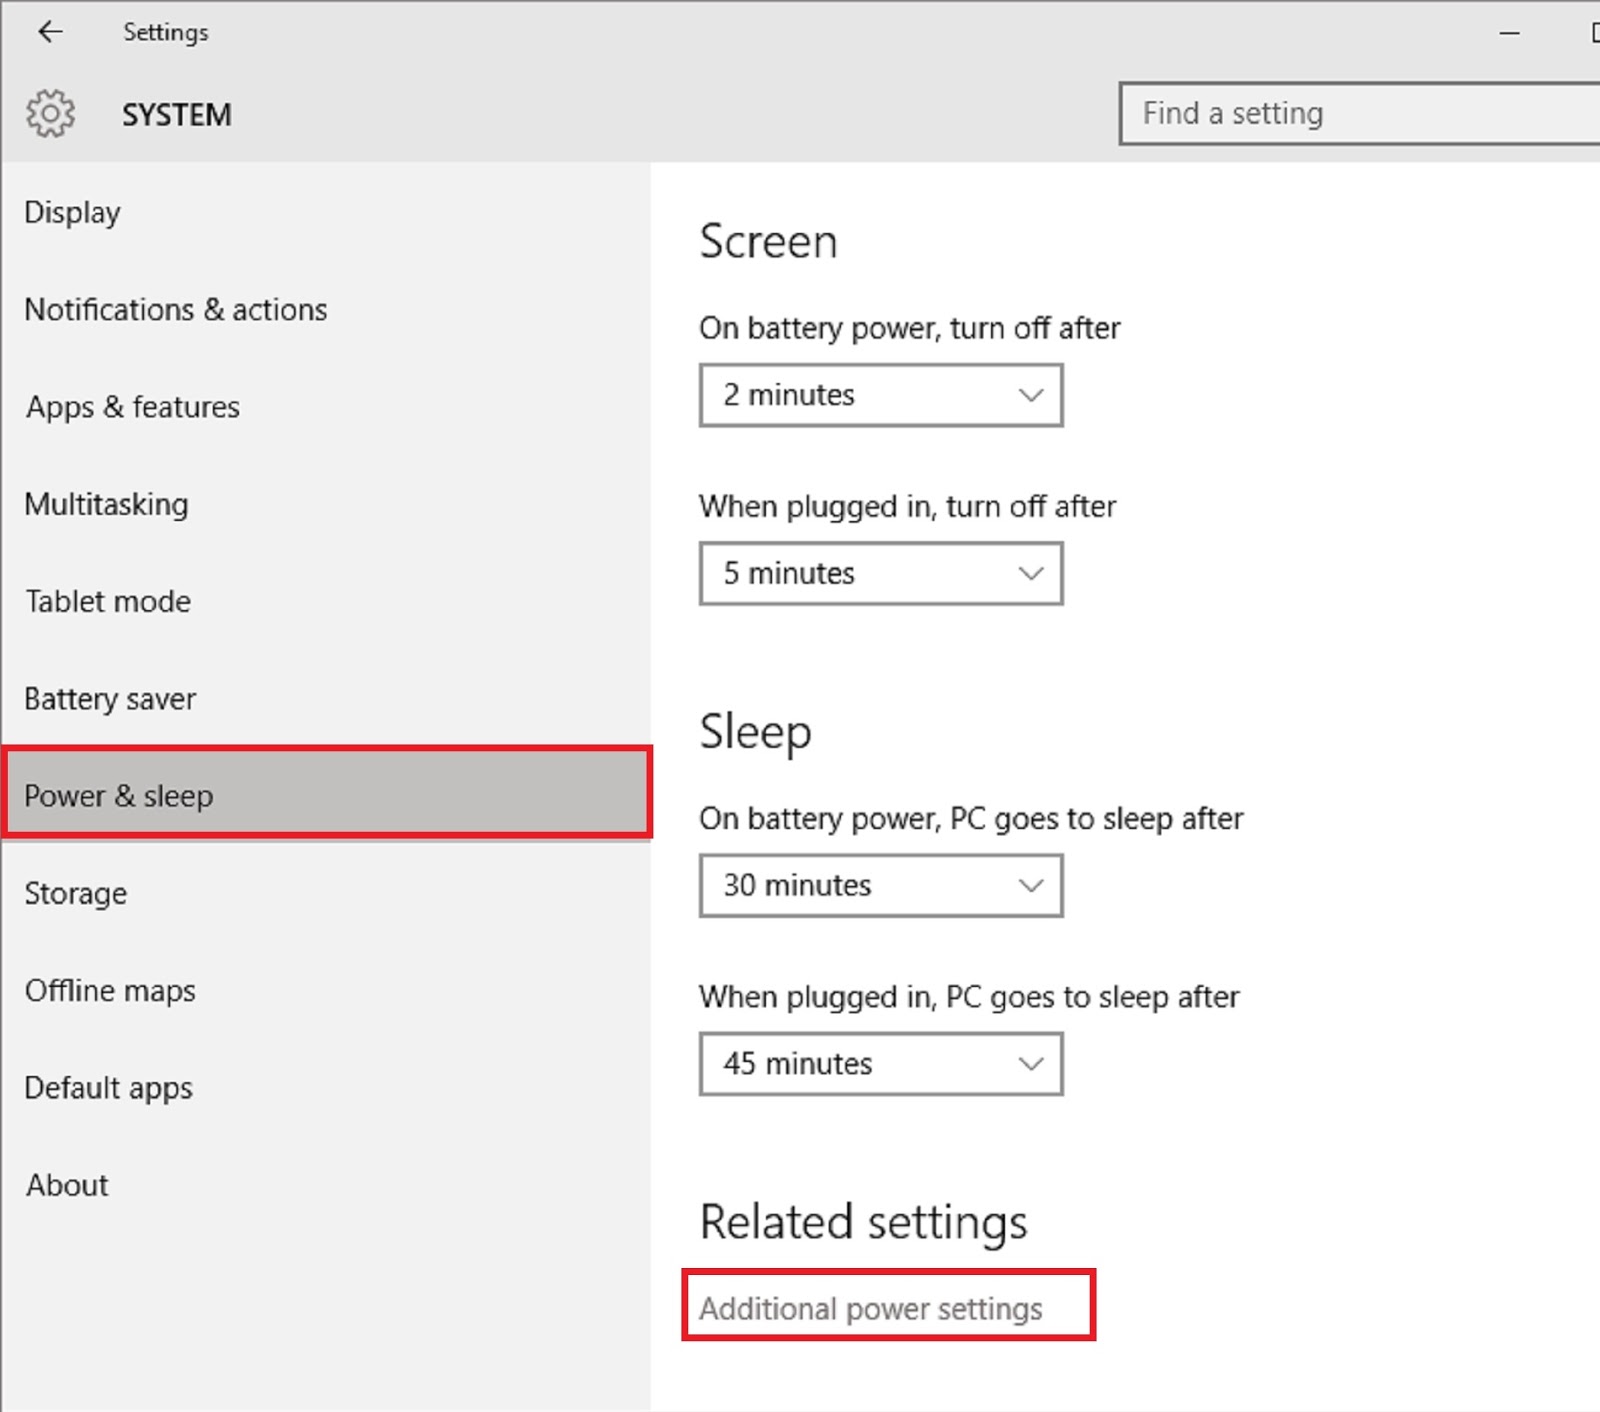
Task: Select Tablet mode
Action: tap(107, 601)
